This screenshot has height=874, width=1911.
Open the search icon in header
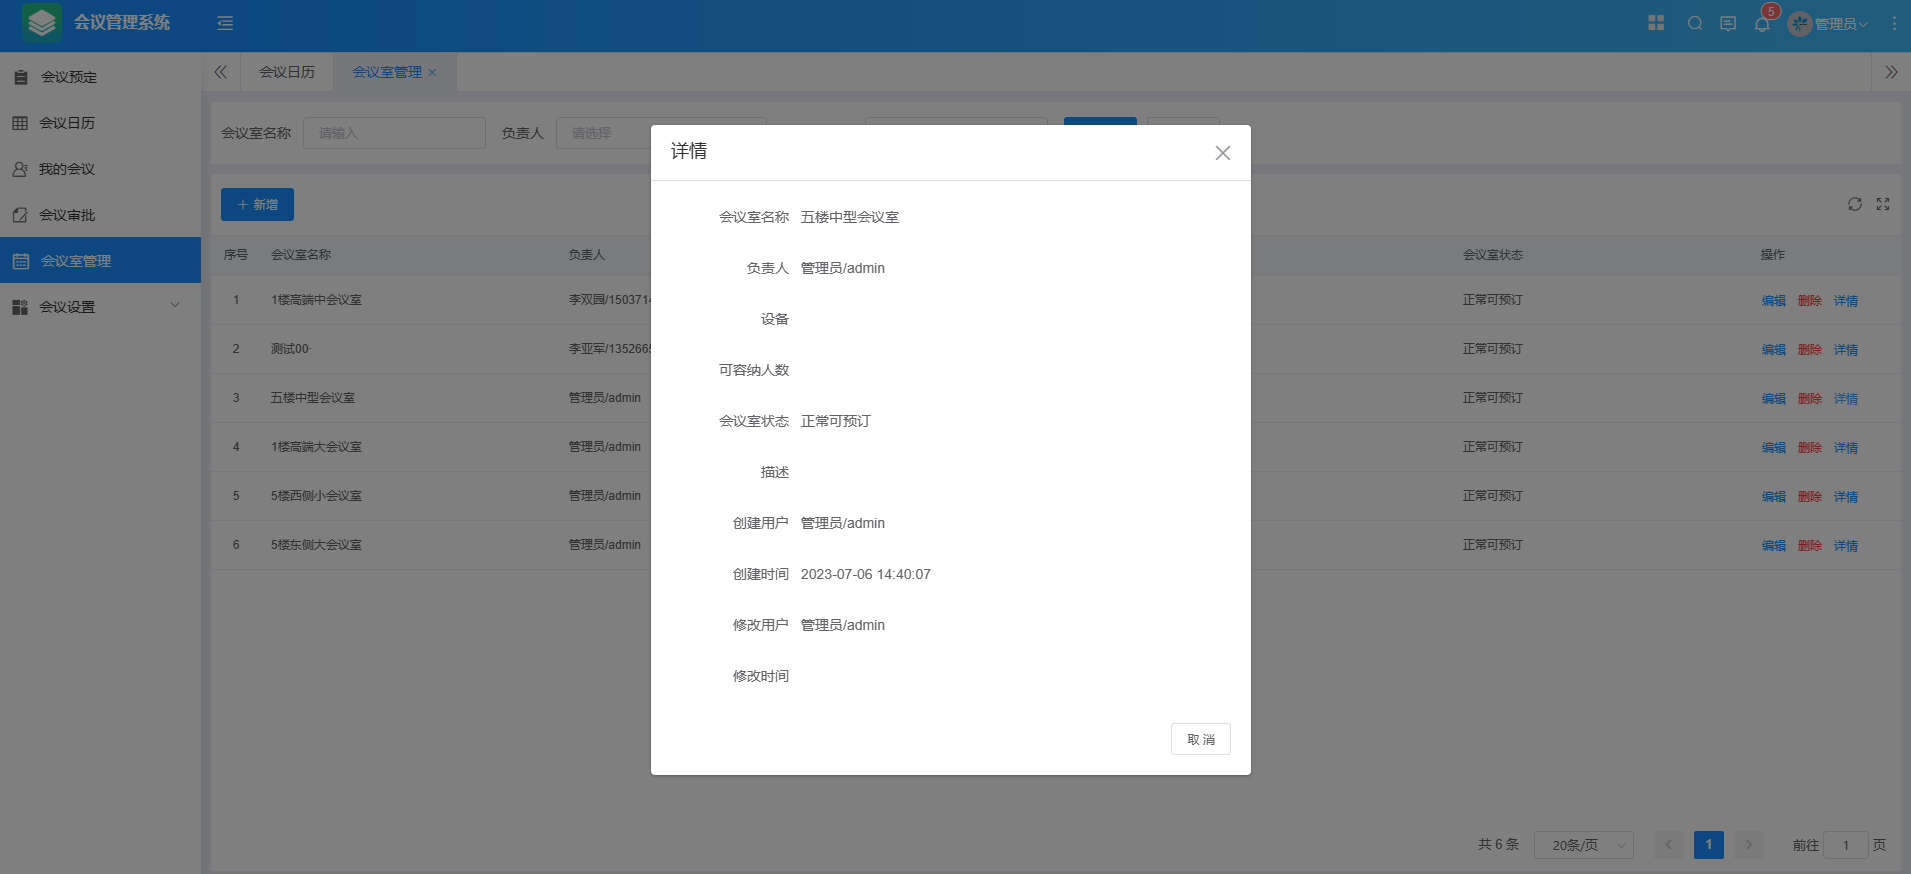(1695, 24)
